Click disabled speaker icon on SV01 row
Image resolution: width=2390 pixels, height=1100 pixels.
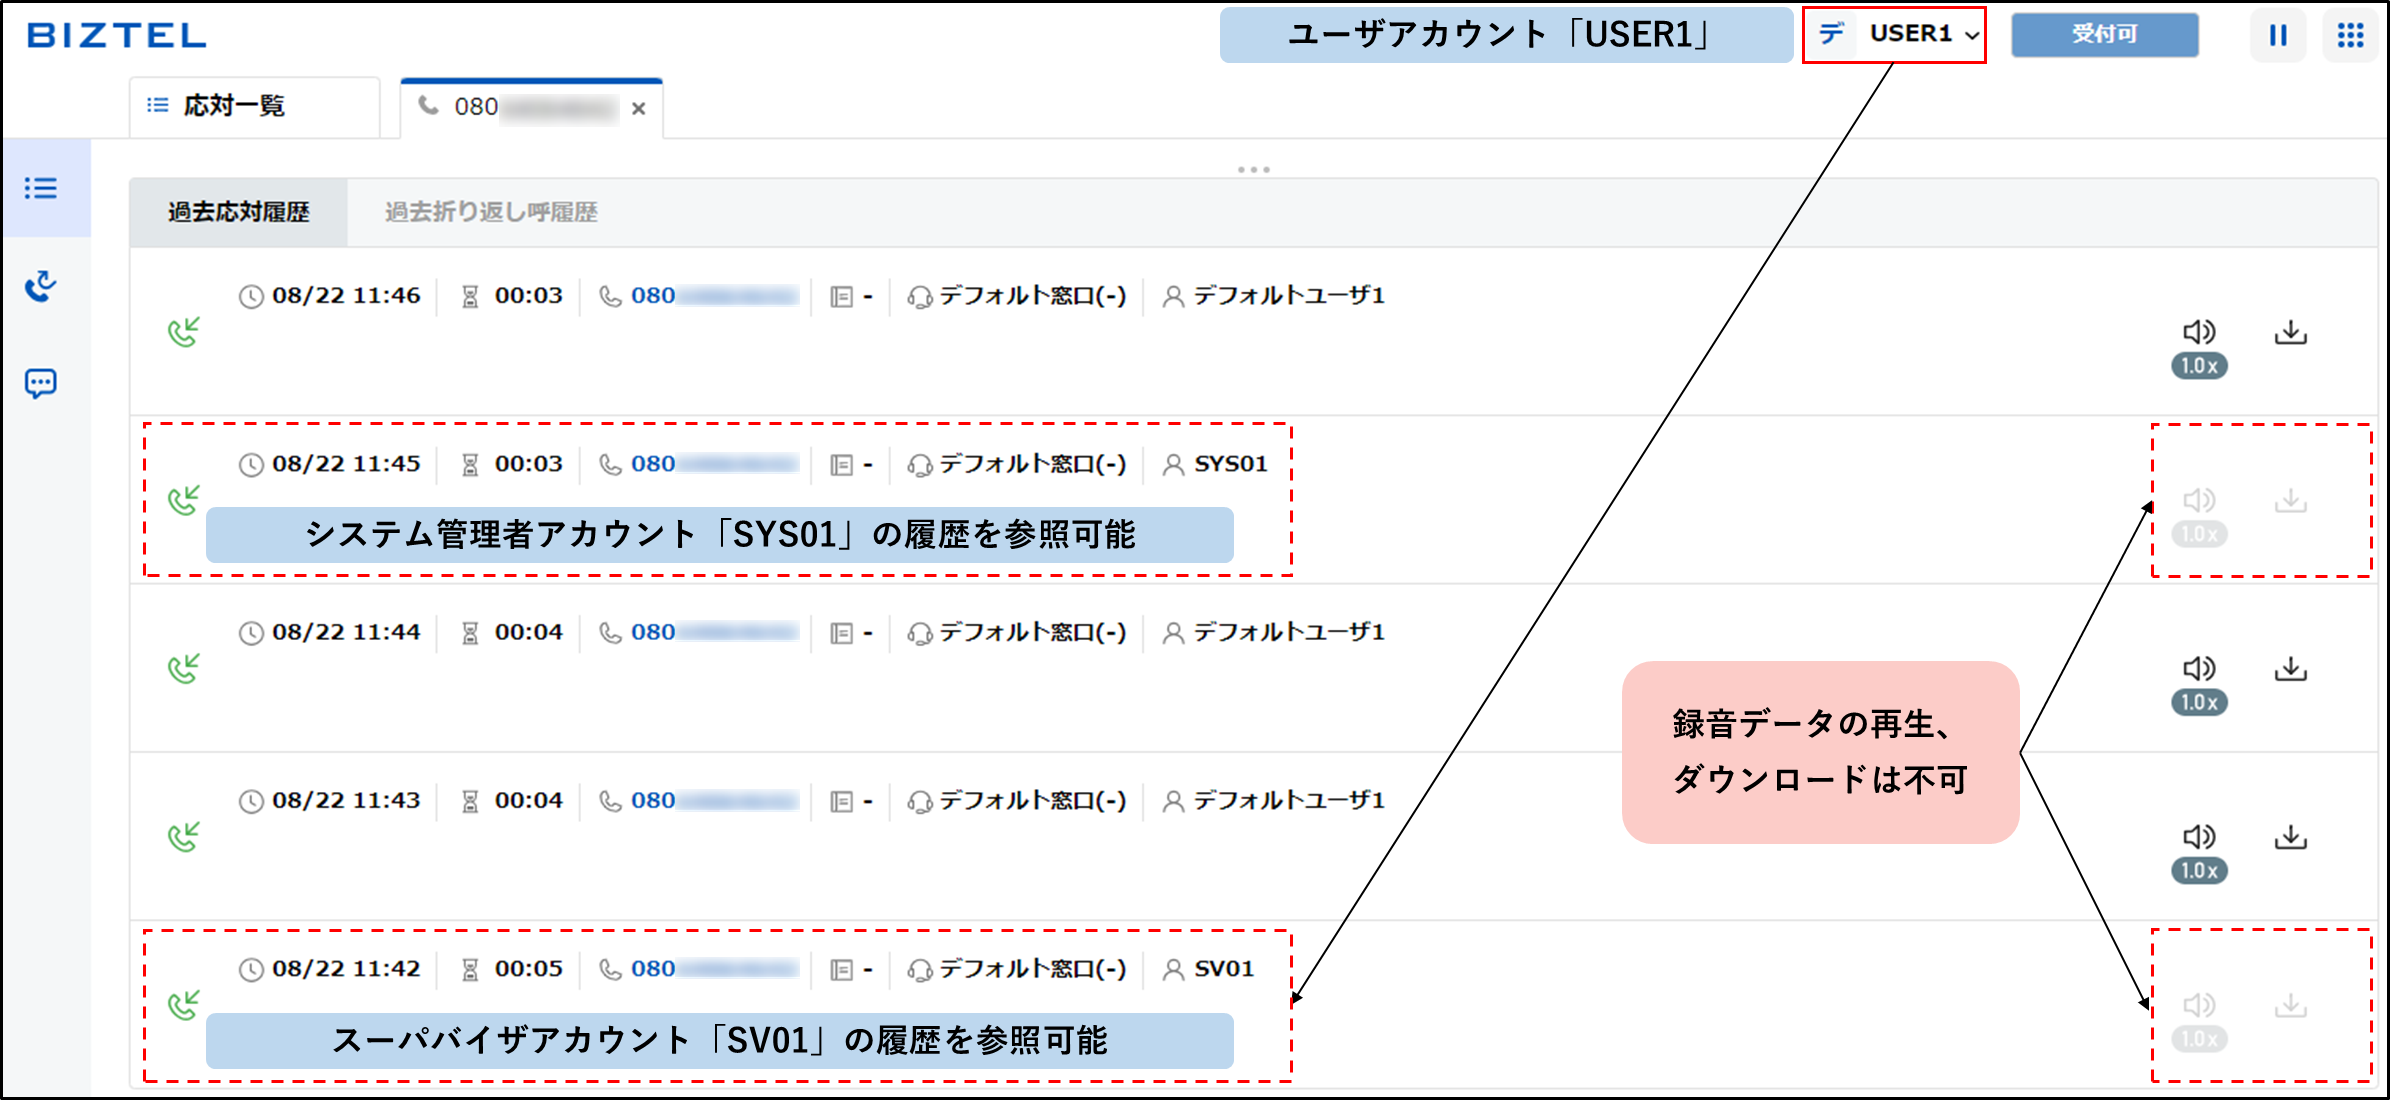tap(2199, 1005)
